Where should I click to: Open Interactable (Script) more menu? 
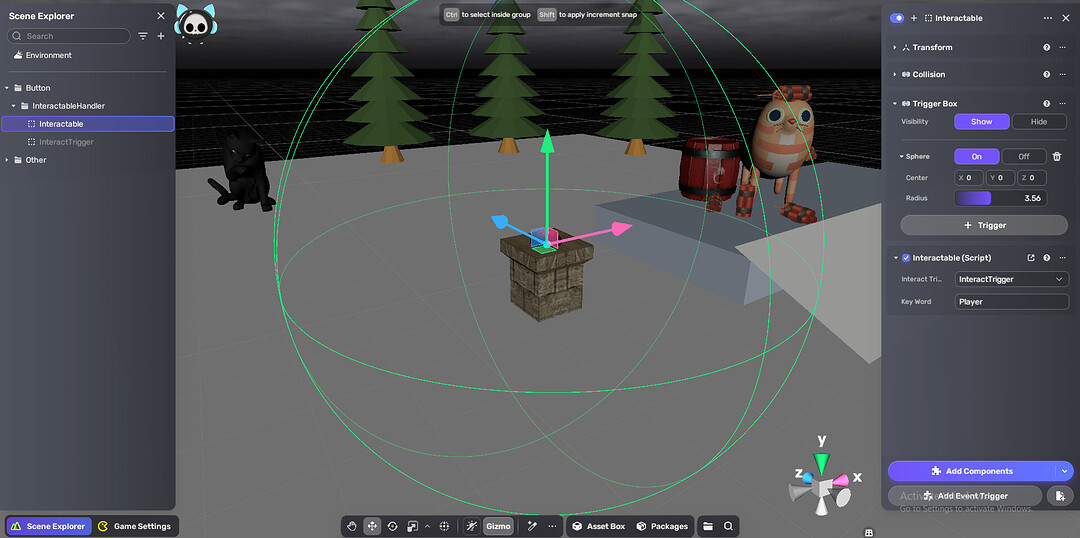pos(1061,258)
